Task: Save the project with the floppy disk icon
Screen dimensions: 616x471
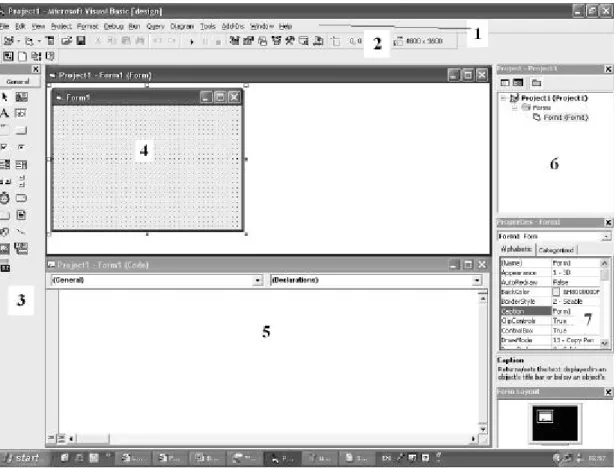Action: (x=81, y=41)
